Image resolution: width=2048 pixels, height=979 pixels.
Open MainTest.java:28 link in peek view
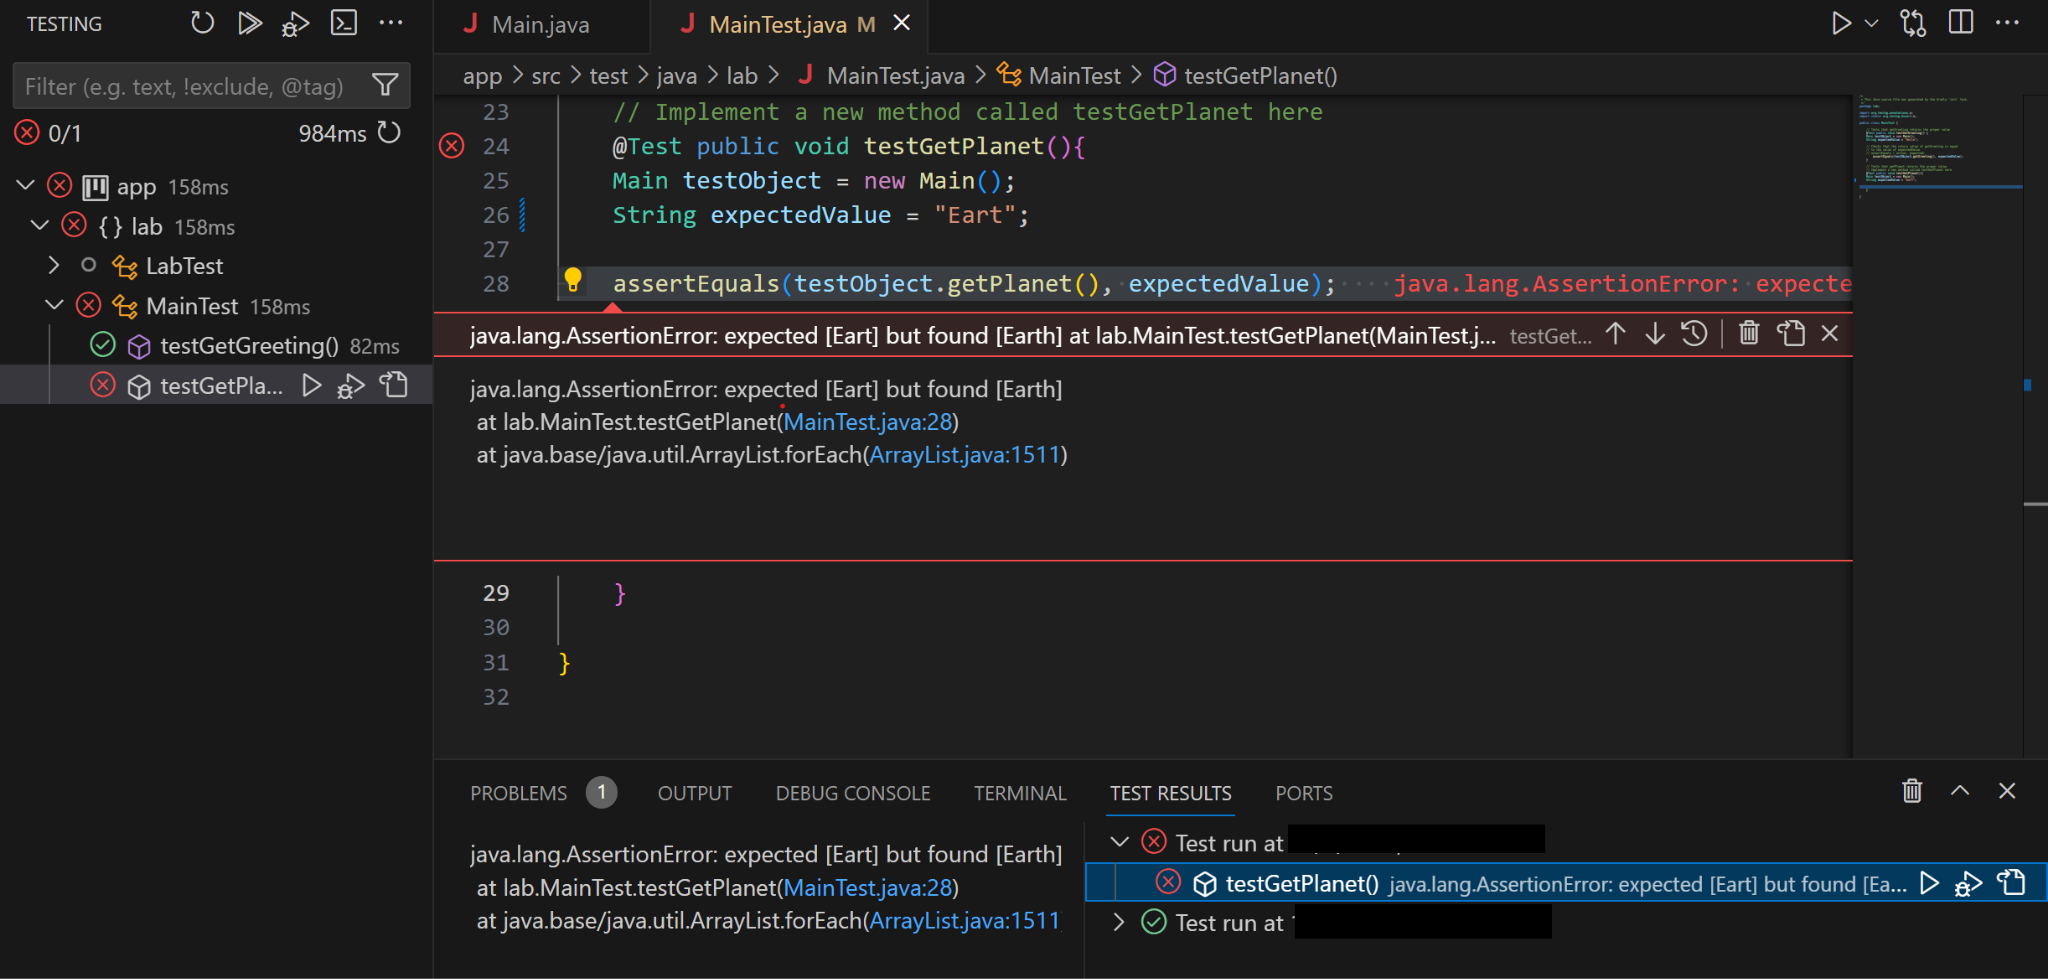(867, 422)
